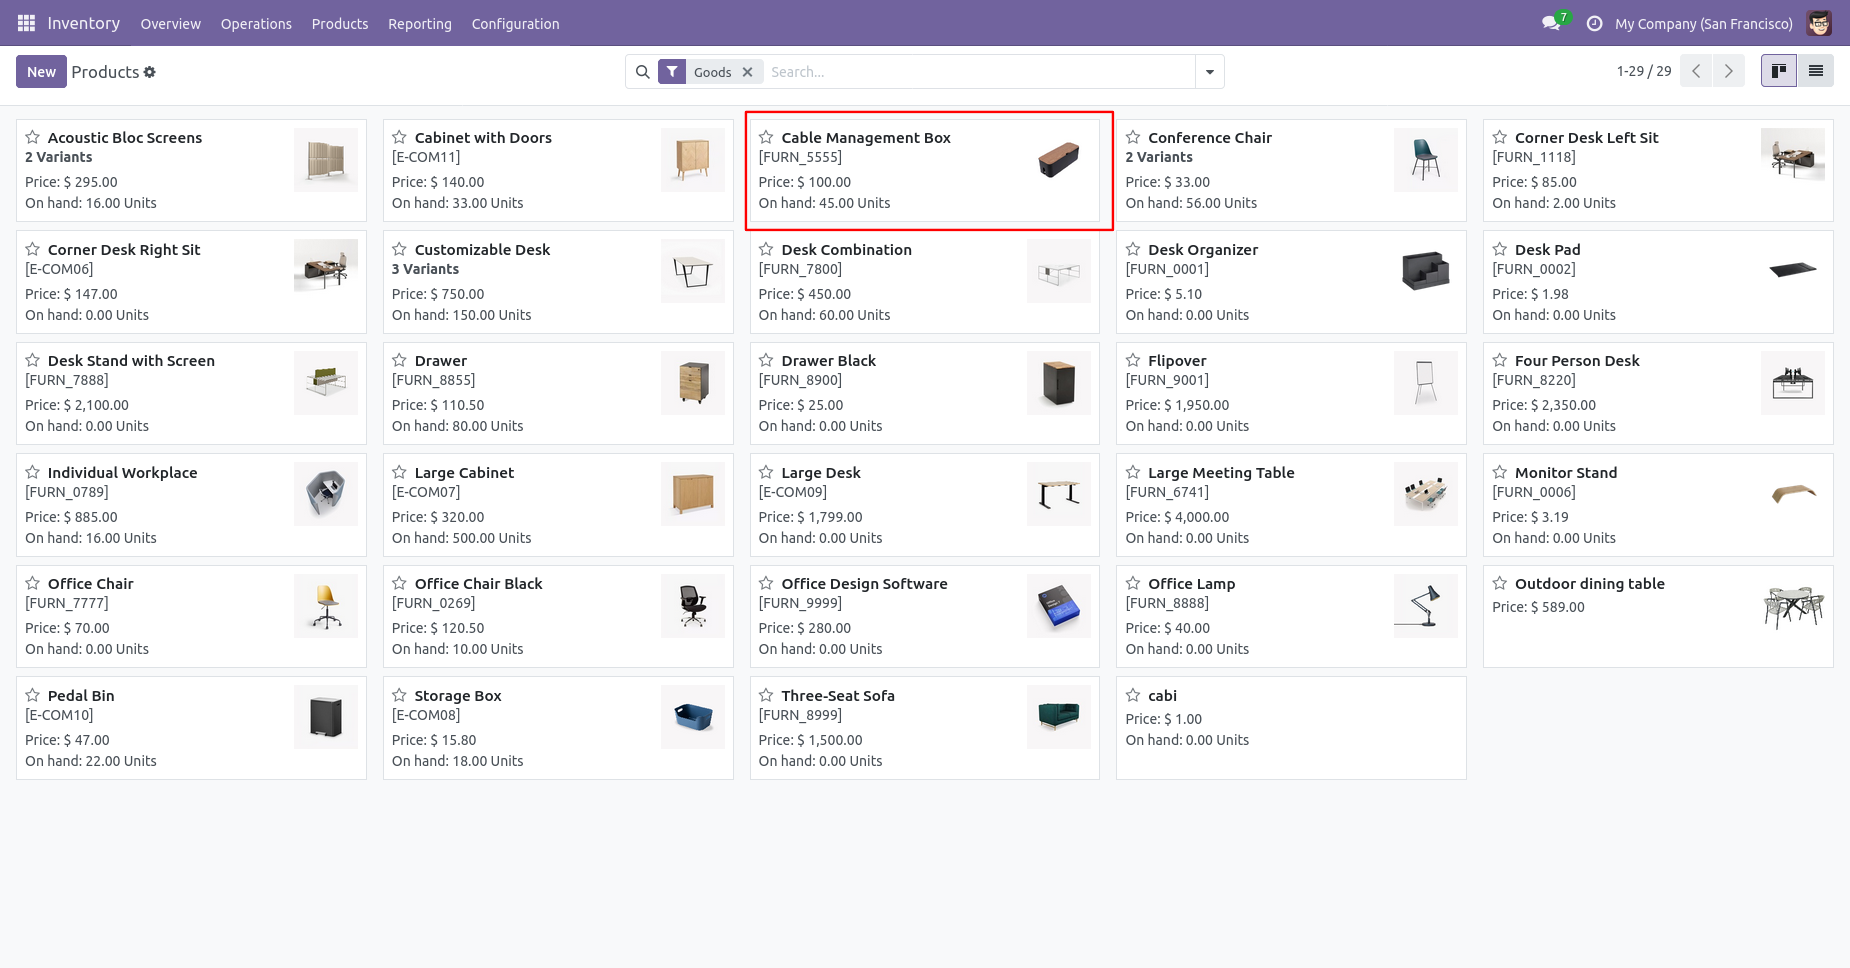The width and height of the screenshot is (1850, 968).
Task: Star the Cable Management Box product
Action: coord(766,137)
